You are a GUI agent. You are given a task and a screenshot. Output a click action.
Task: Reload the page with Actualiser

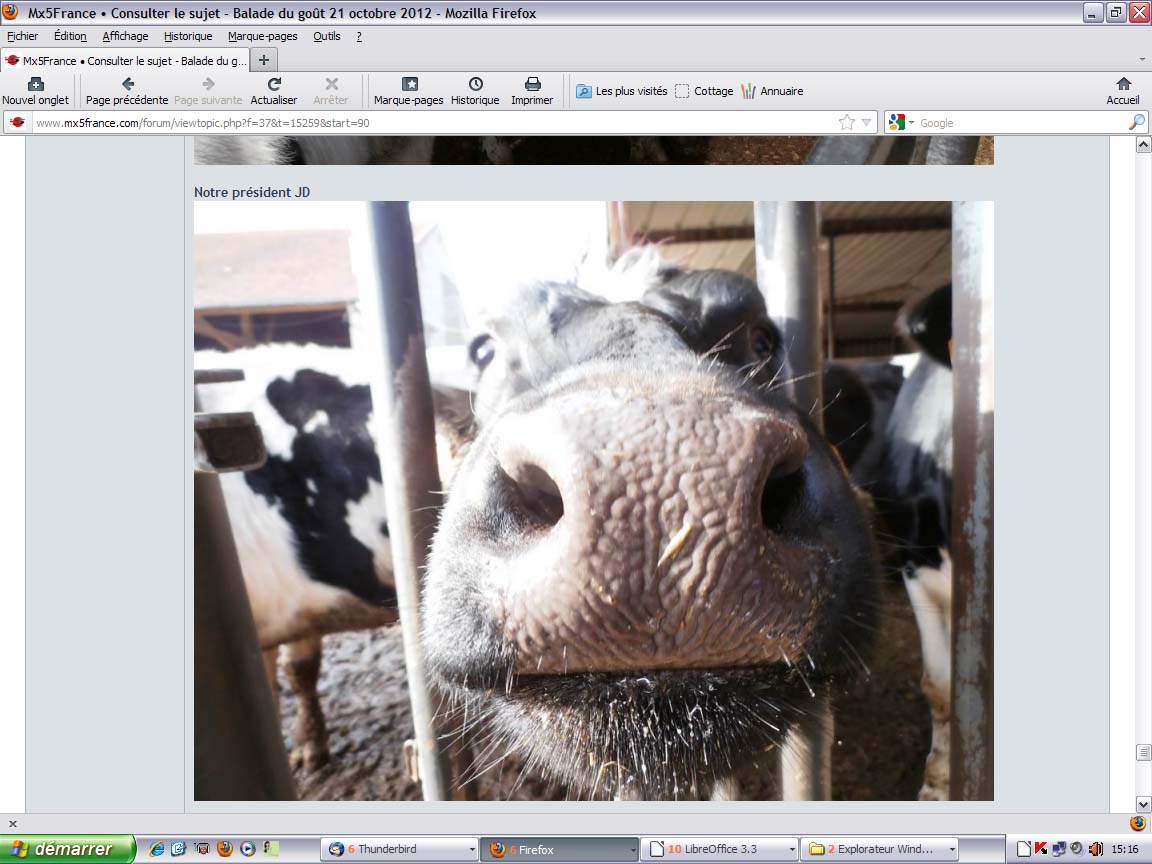tap(274, 91)
